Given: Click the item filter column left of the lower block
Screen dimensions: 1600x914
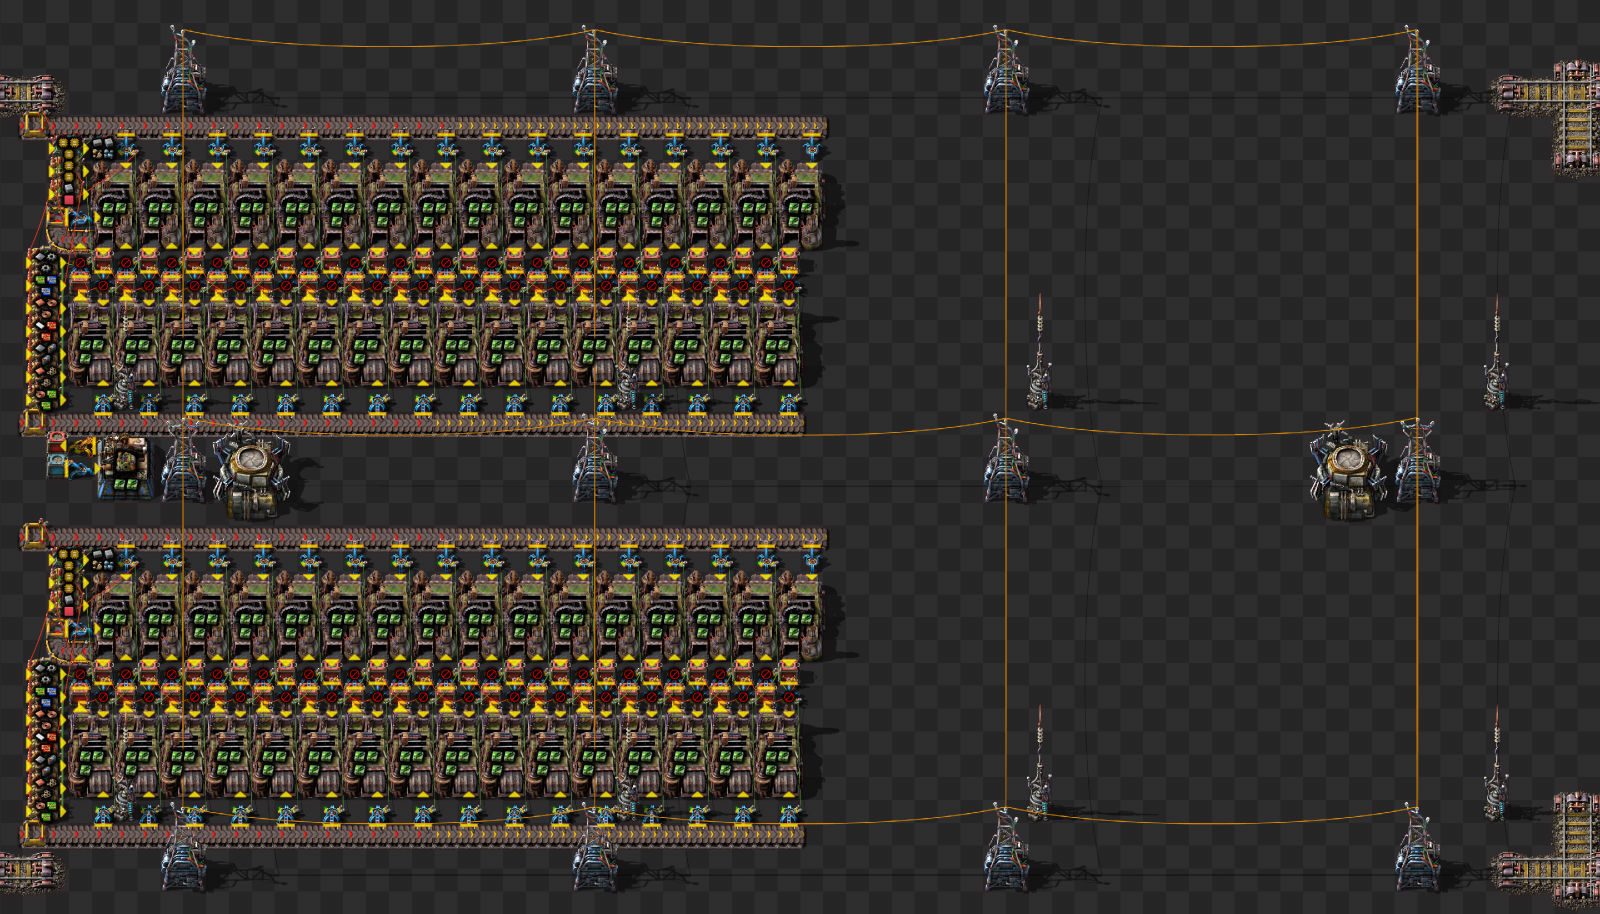Looking at the screenshot, I should (x=45, y=742).
